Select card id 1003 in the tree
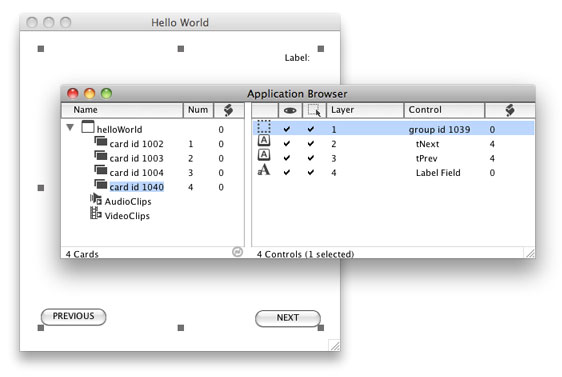This screenshot has height=377, width=562. (137, 158)
